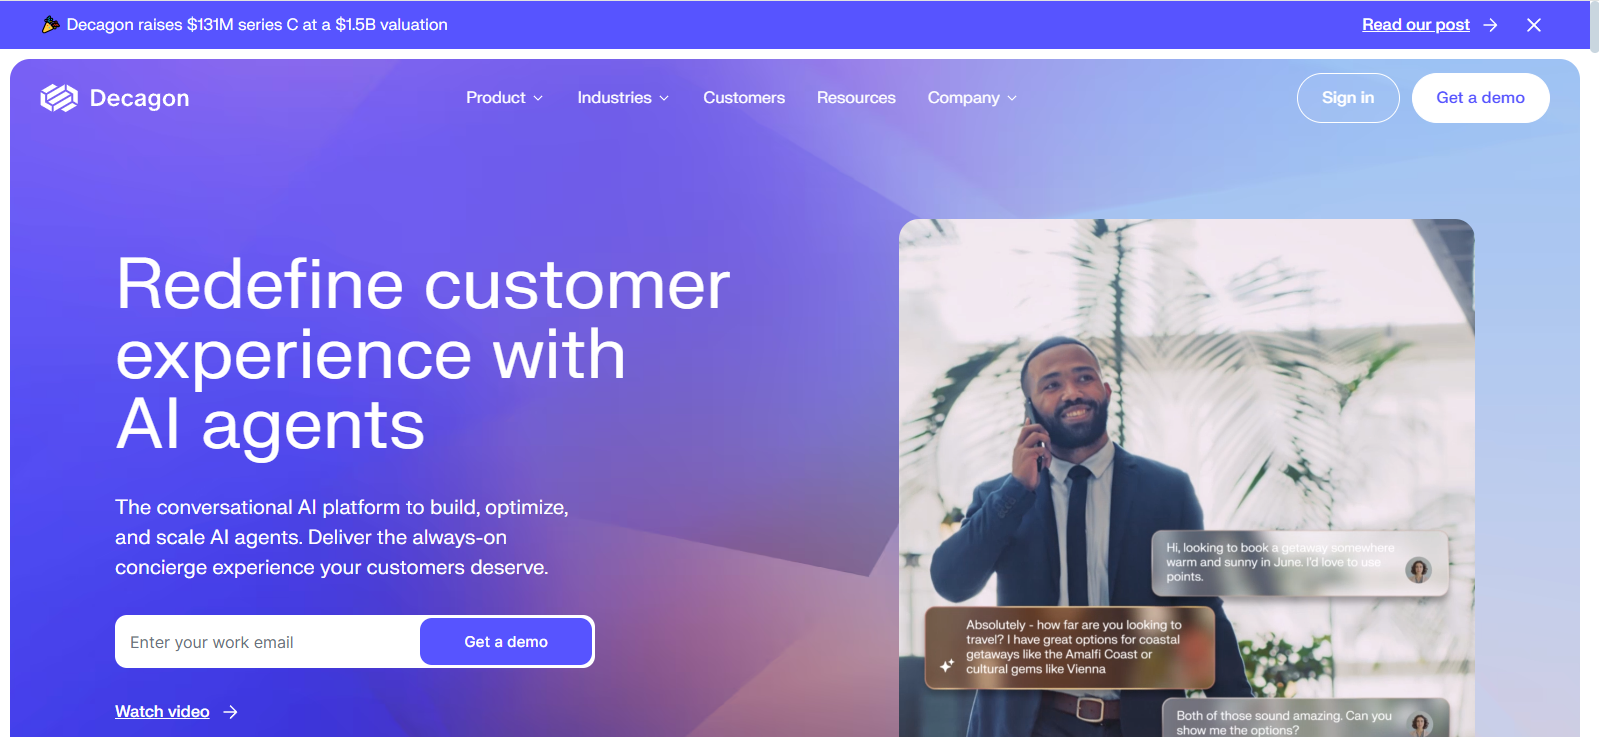Click the arrow next to Watch video

231,712
